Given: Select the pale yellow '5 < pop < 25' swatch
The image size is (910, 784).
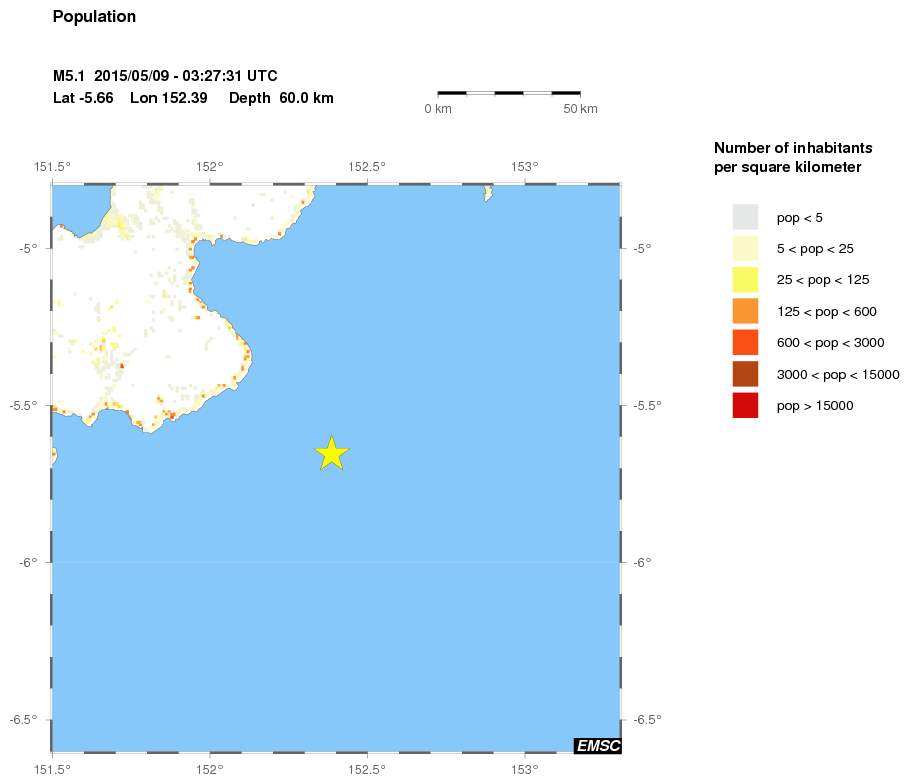Looking at the screenshot, I should click(745, 248).
